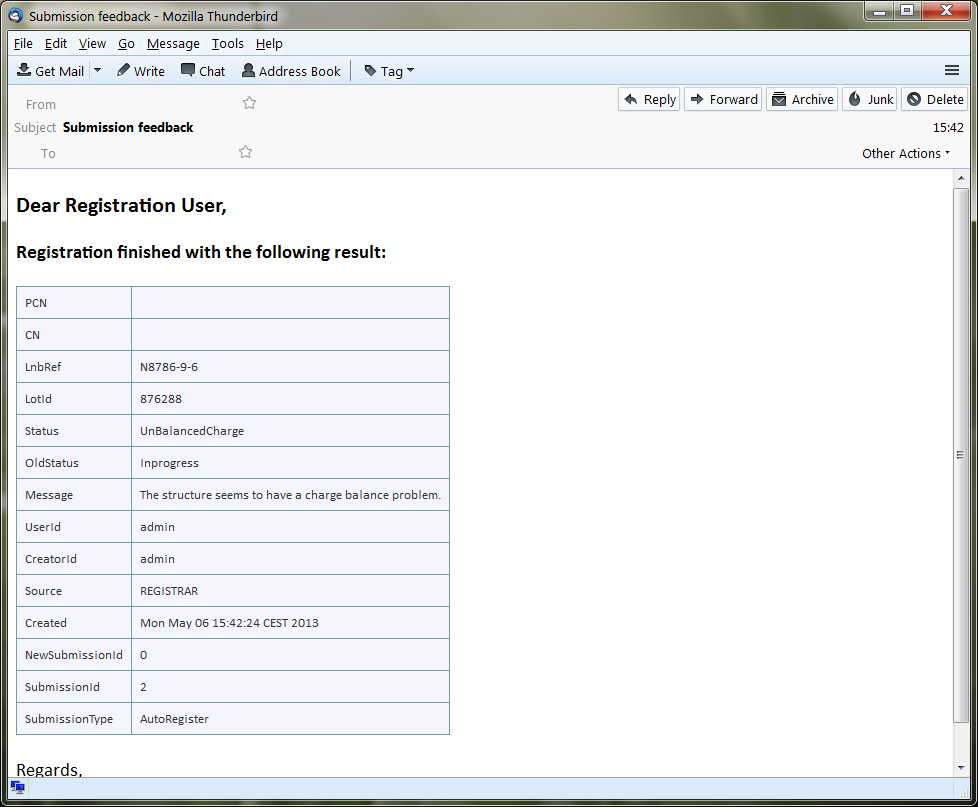Reply to the Submission feedback email
The image size is (978, 807).
pyautogui.click(x=649, y=99)
